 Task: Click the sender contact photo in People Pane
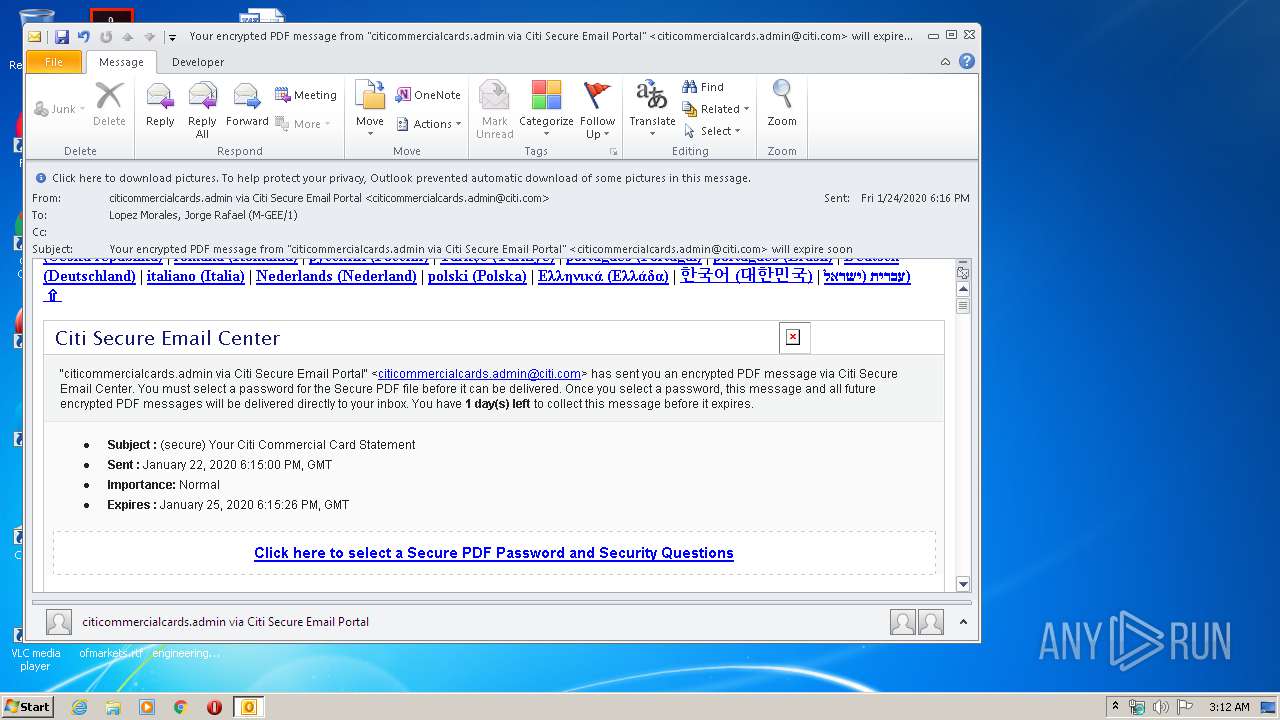coord(59,622)
